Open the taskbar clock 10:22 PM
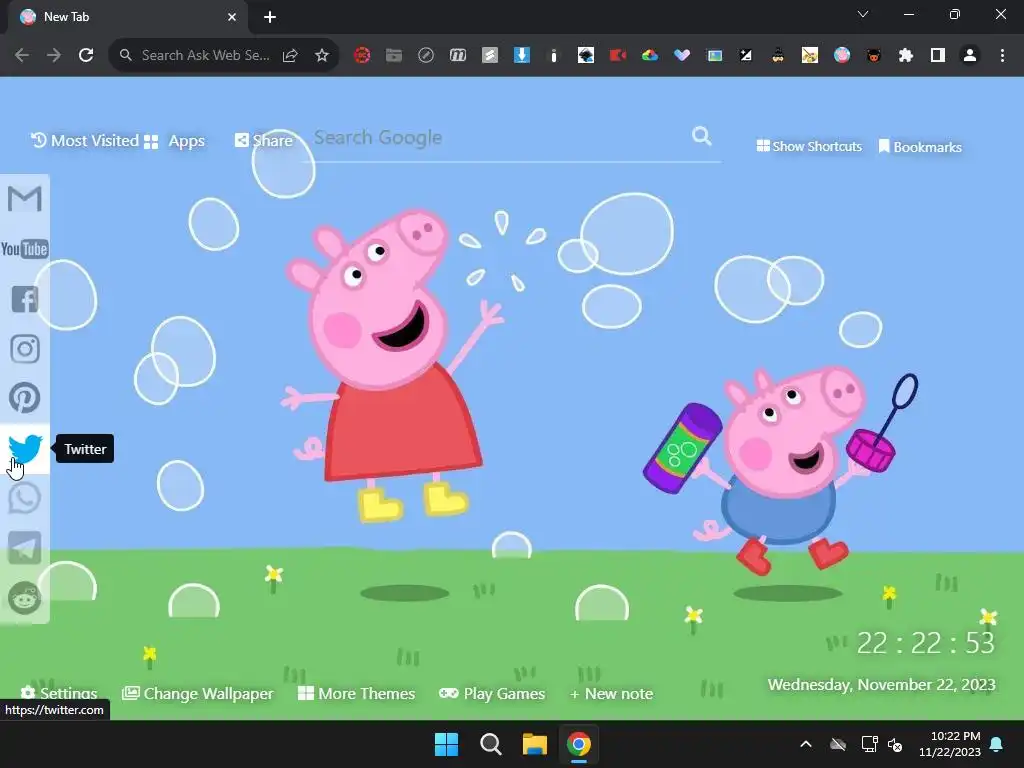 950,744
